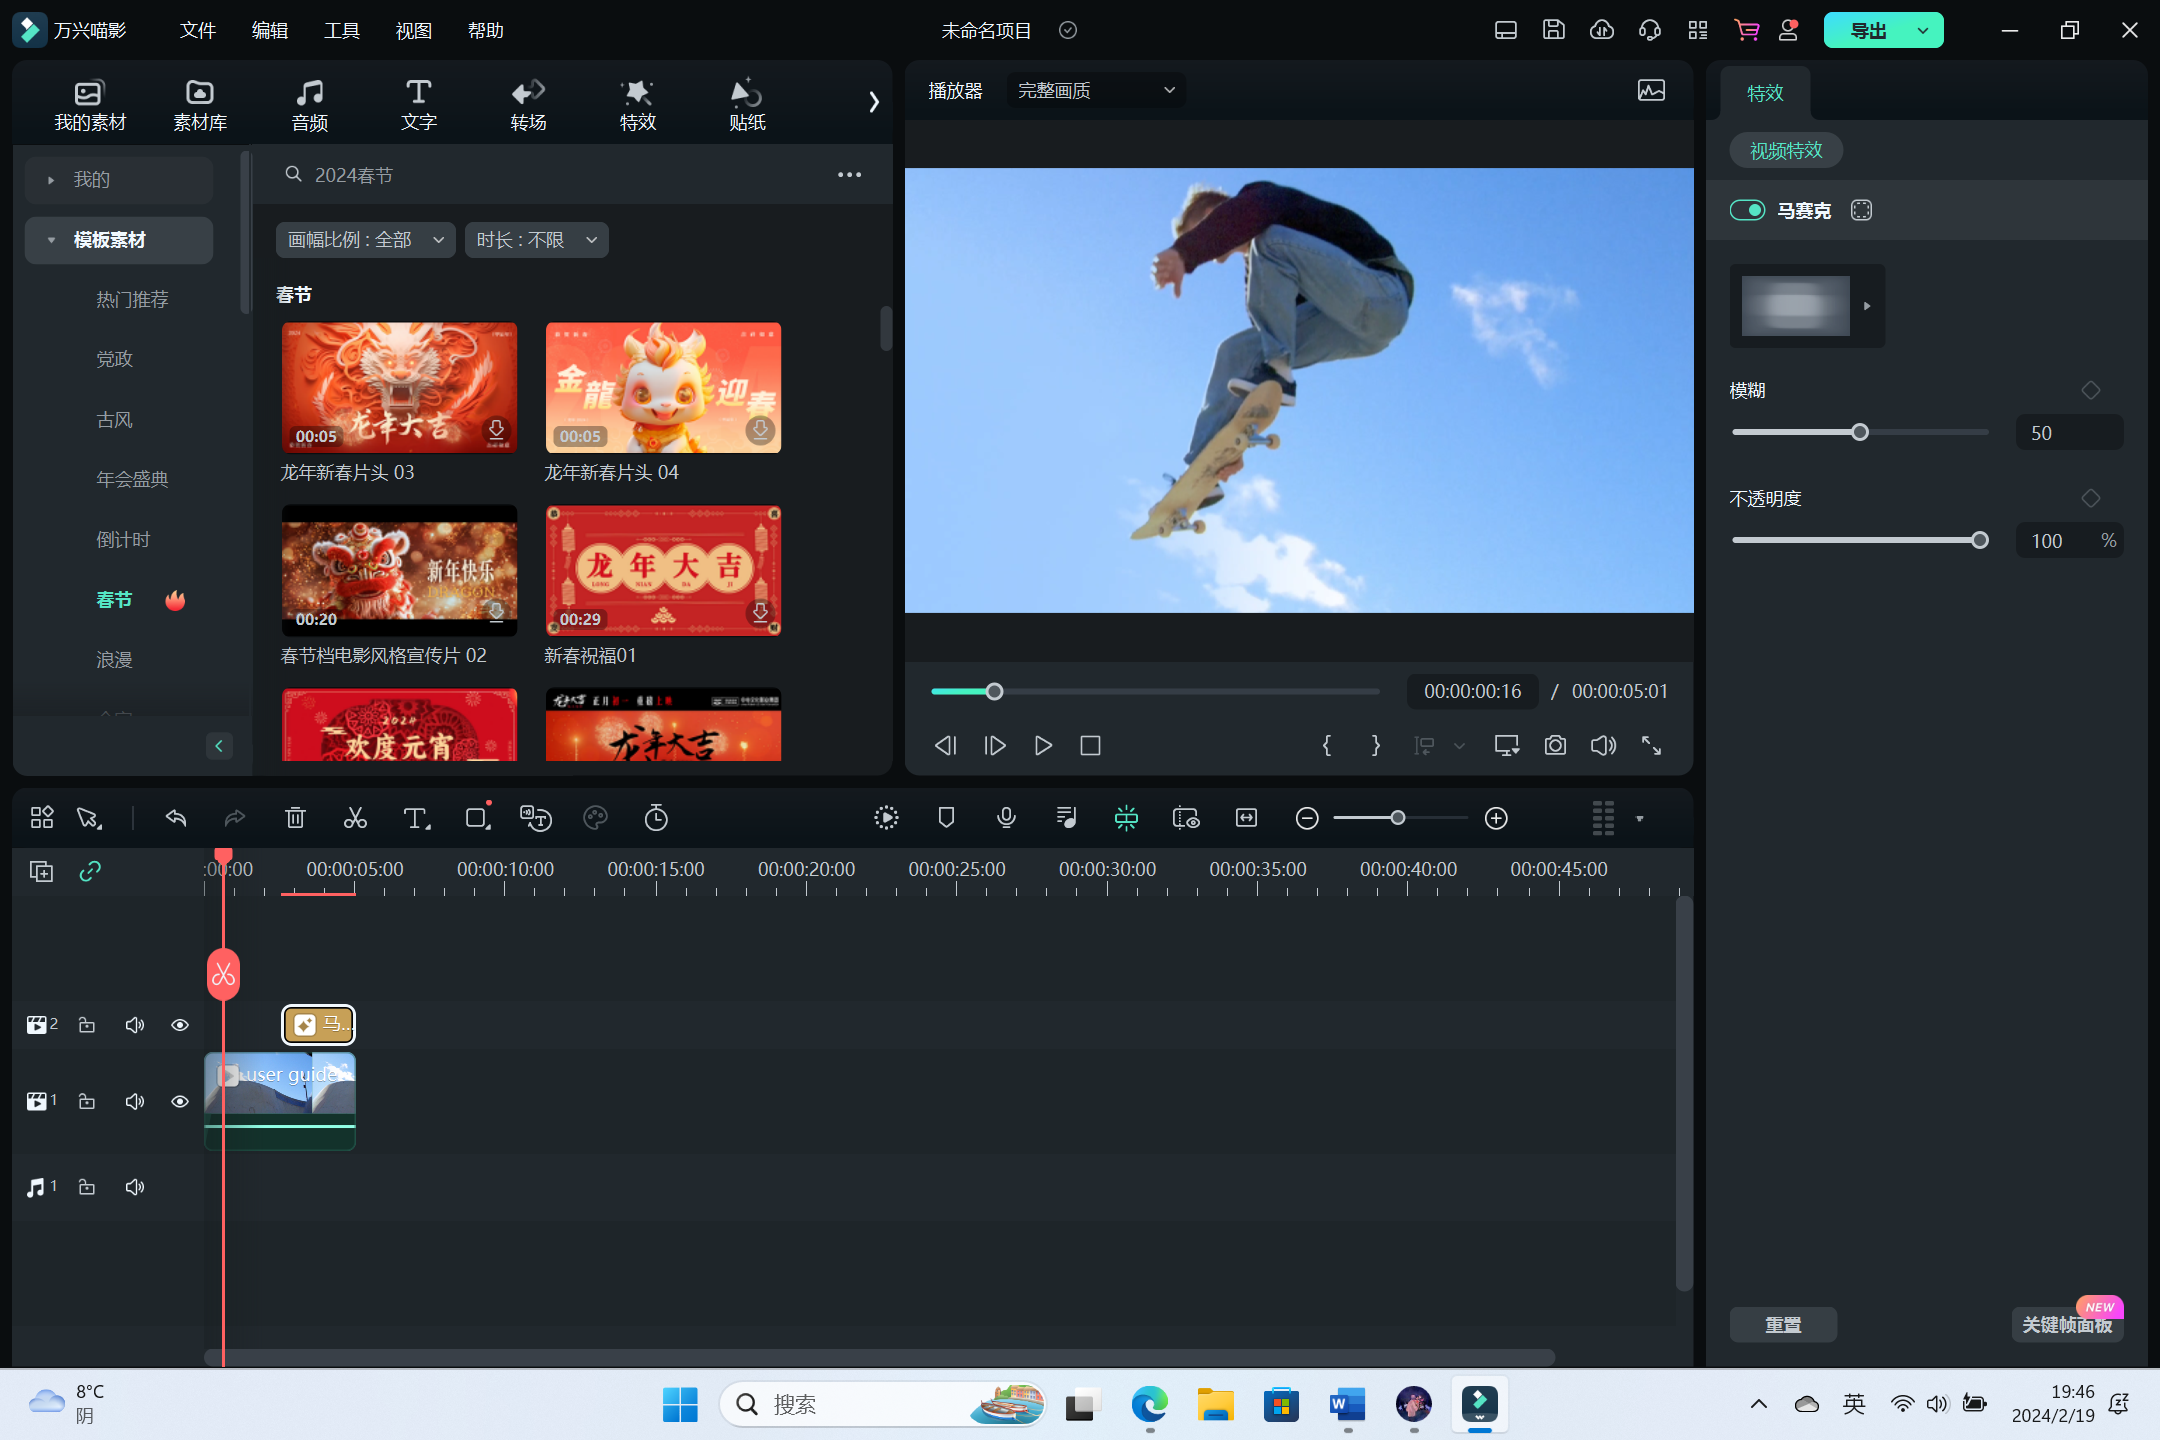Expand the 我的 tree item

[x=51, y=180]
